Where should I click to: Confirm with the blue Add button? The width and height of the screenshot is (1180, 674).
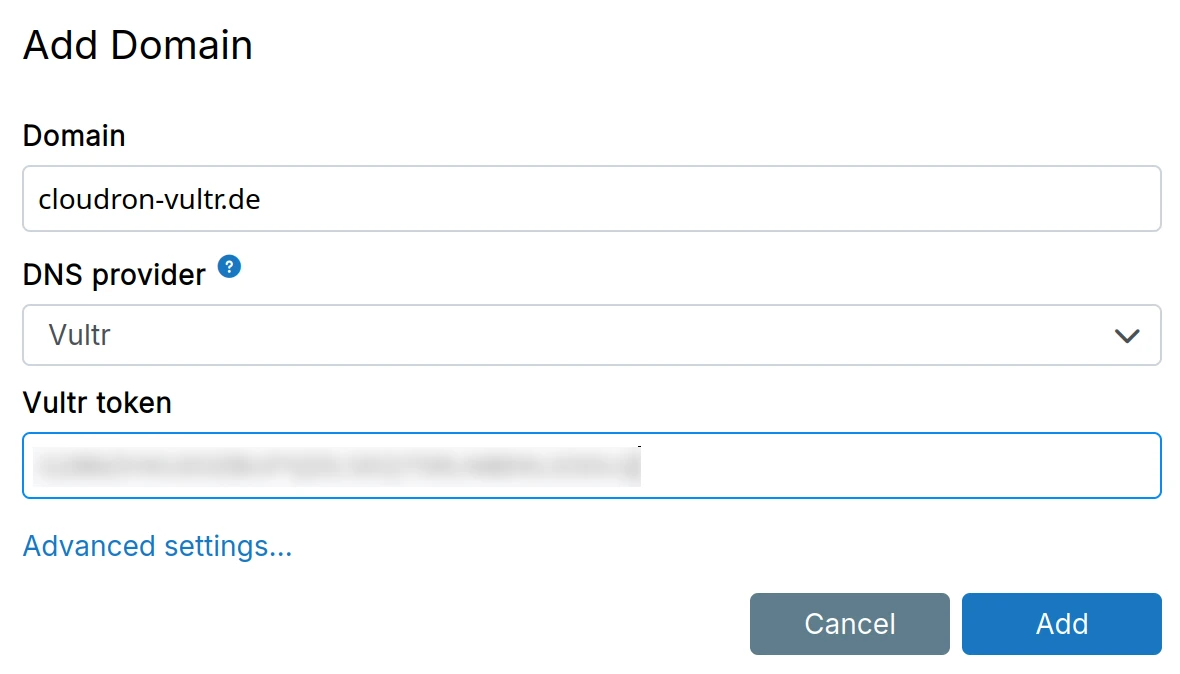pos(1061,624)
